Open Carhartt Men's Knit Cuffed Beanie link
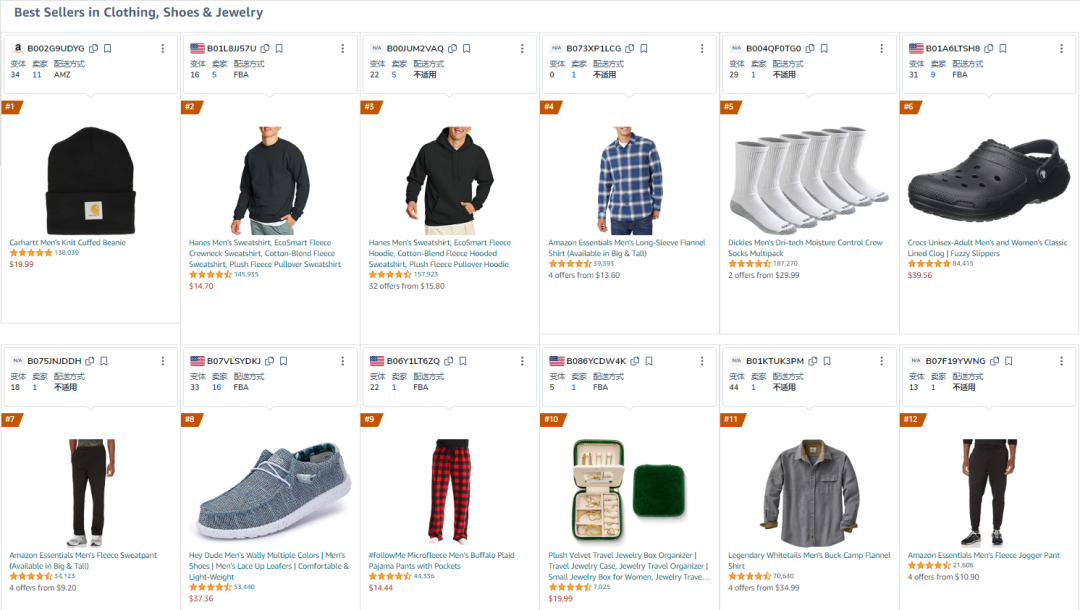 pyautogui.click(x=68, y=242)
